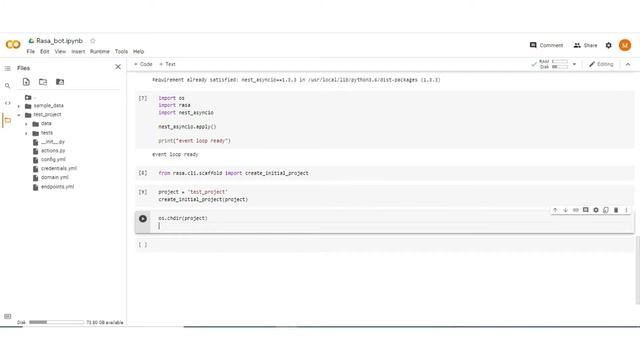640x360 pixels.
Task: Click the cell [7] execution count bracket
Action: 143,98
